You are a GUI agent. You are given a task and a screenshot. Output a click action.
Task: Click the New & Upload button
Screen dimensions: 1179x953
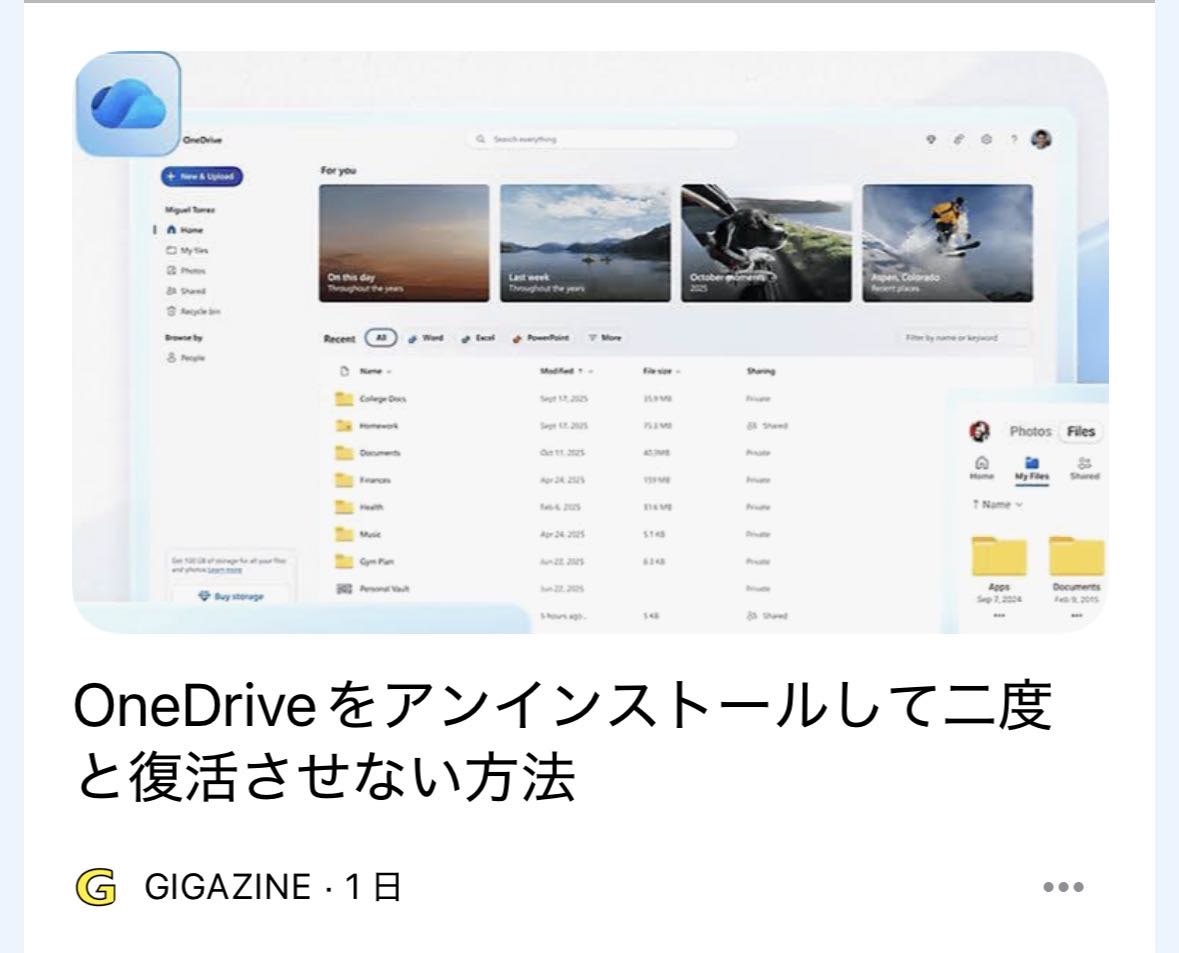click(x=201, y=176)
